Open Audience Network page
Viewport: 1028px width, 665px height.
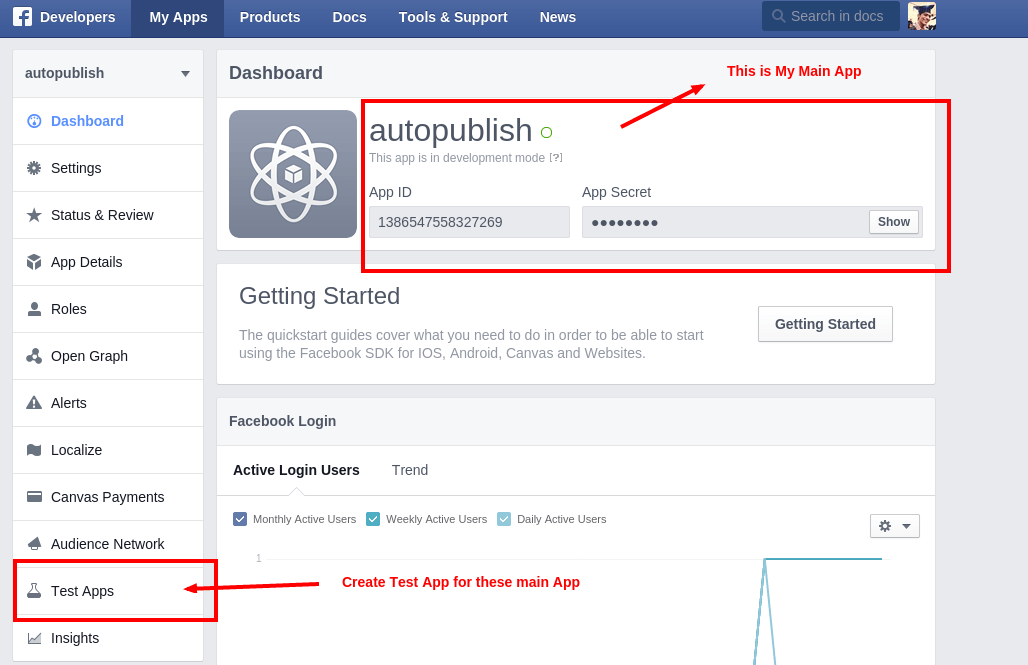point(108,544)
